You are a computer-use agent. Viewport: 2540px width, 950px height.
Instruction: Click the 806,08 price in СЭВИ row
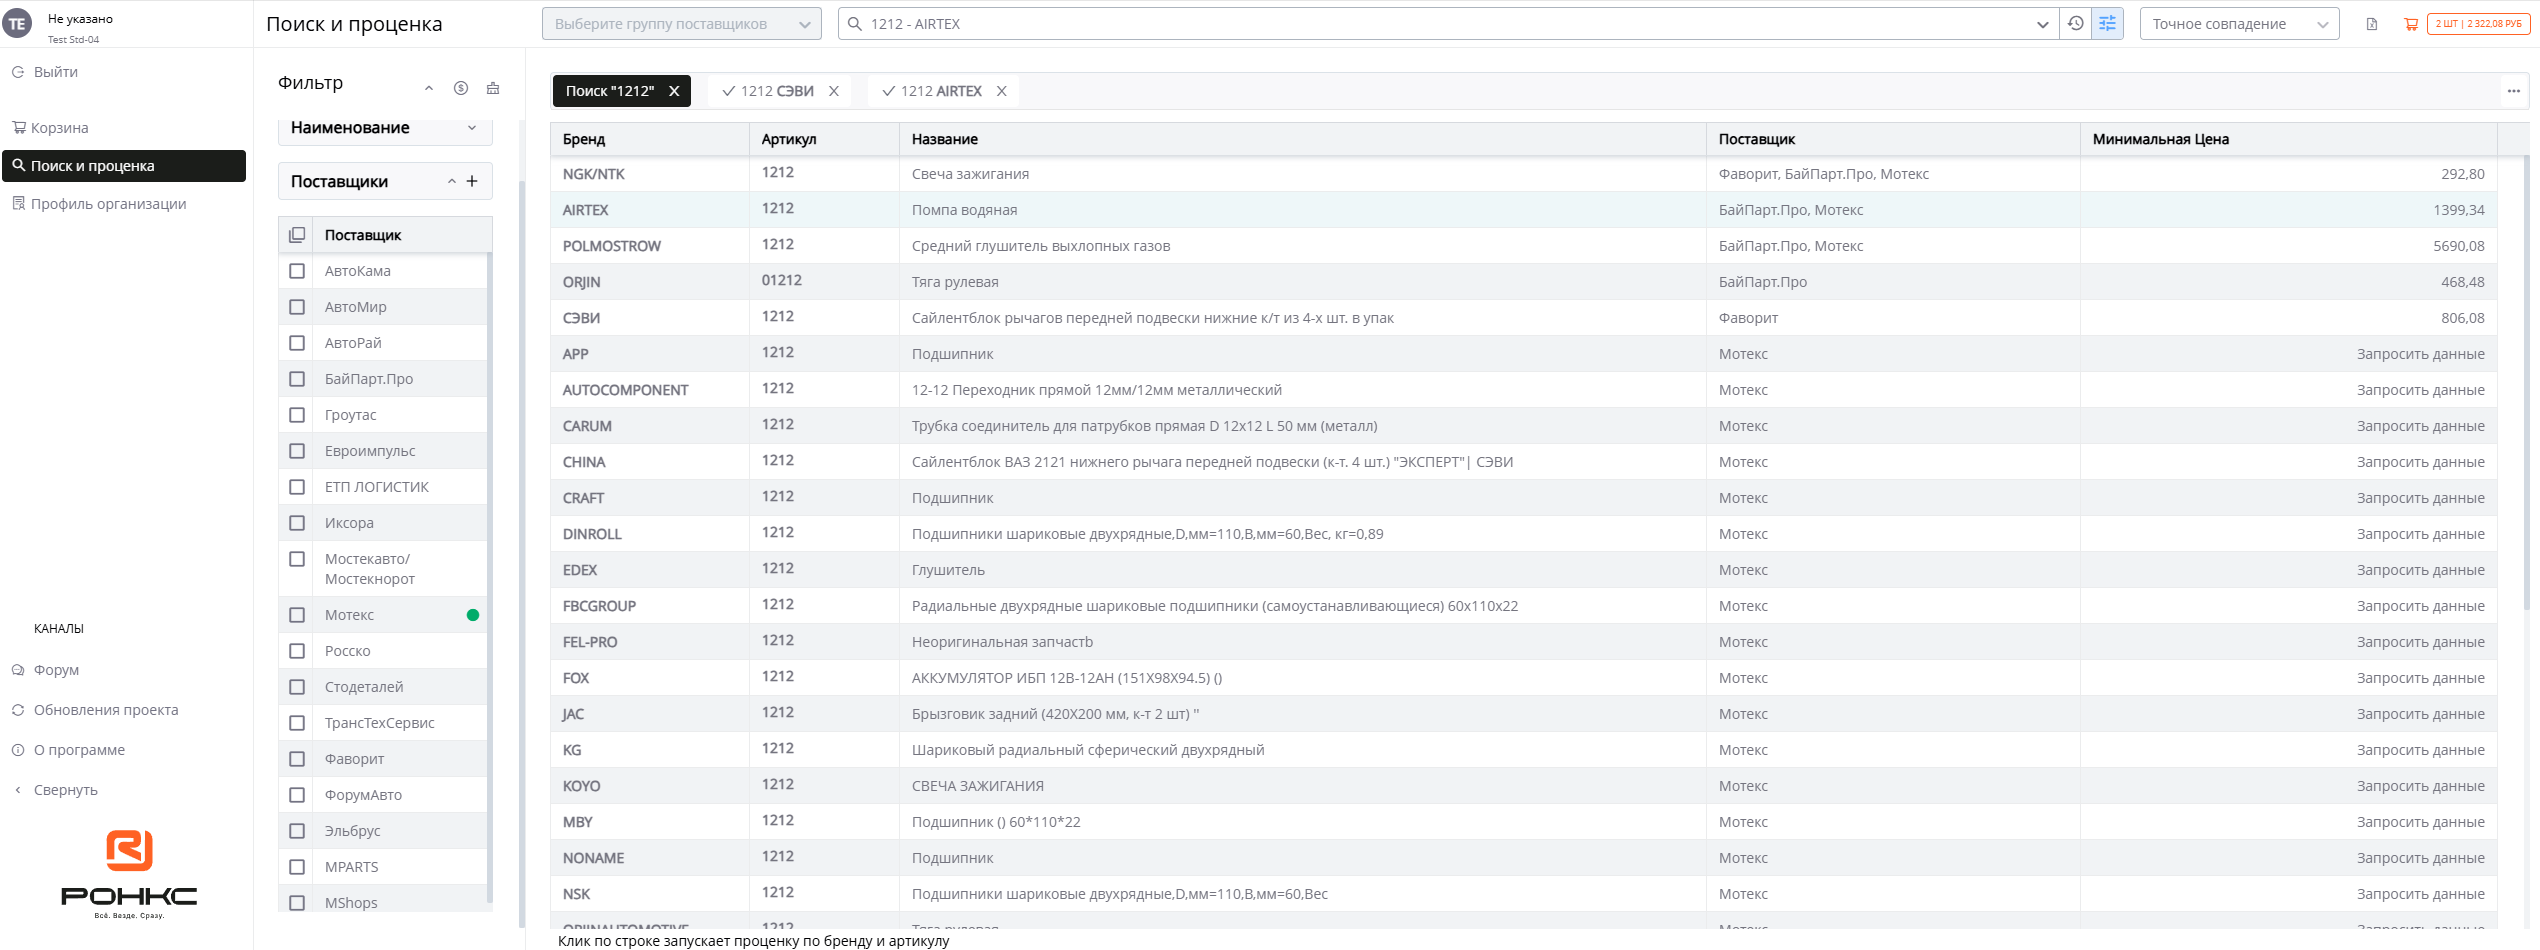click(2462, 318)
